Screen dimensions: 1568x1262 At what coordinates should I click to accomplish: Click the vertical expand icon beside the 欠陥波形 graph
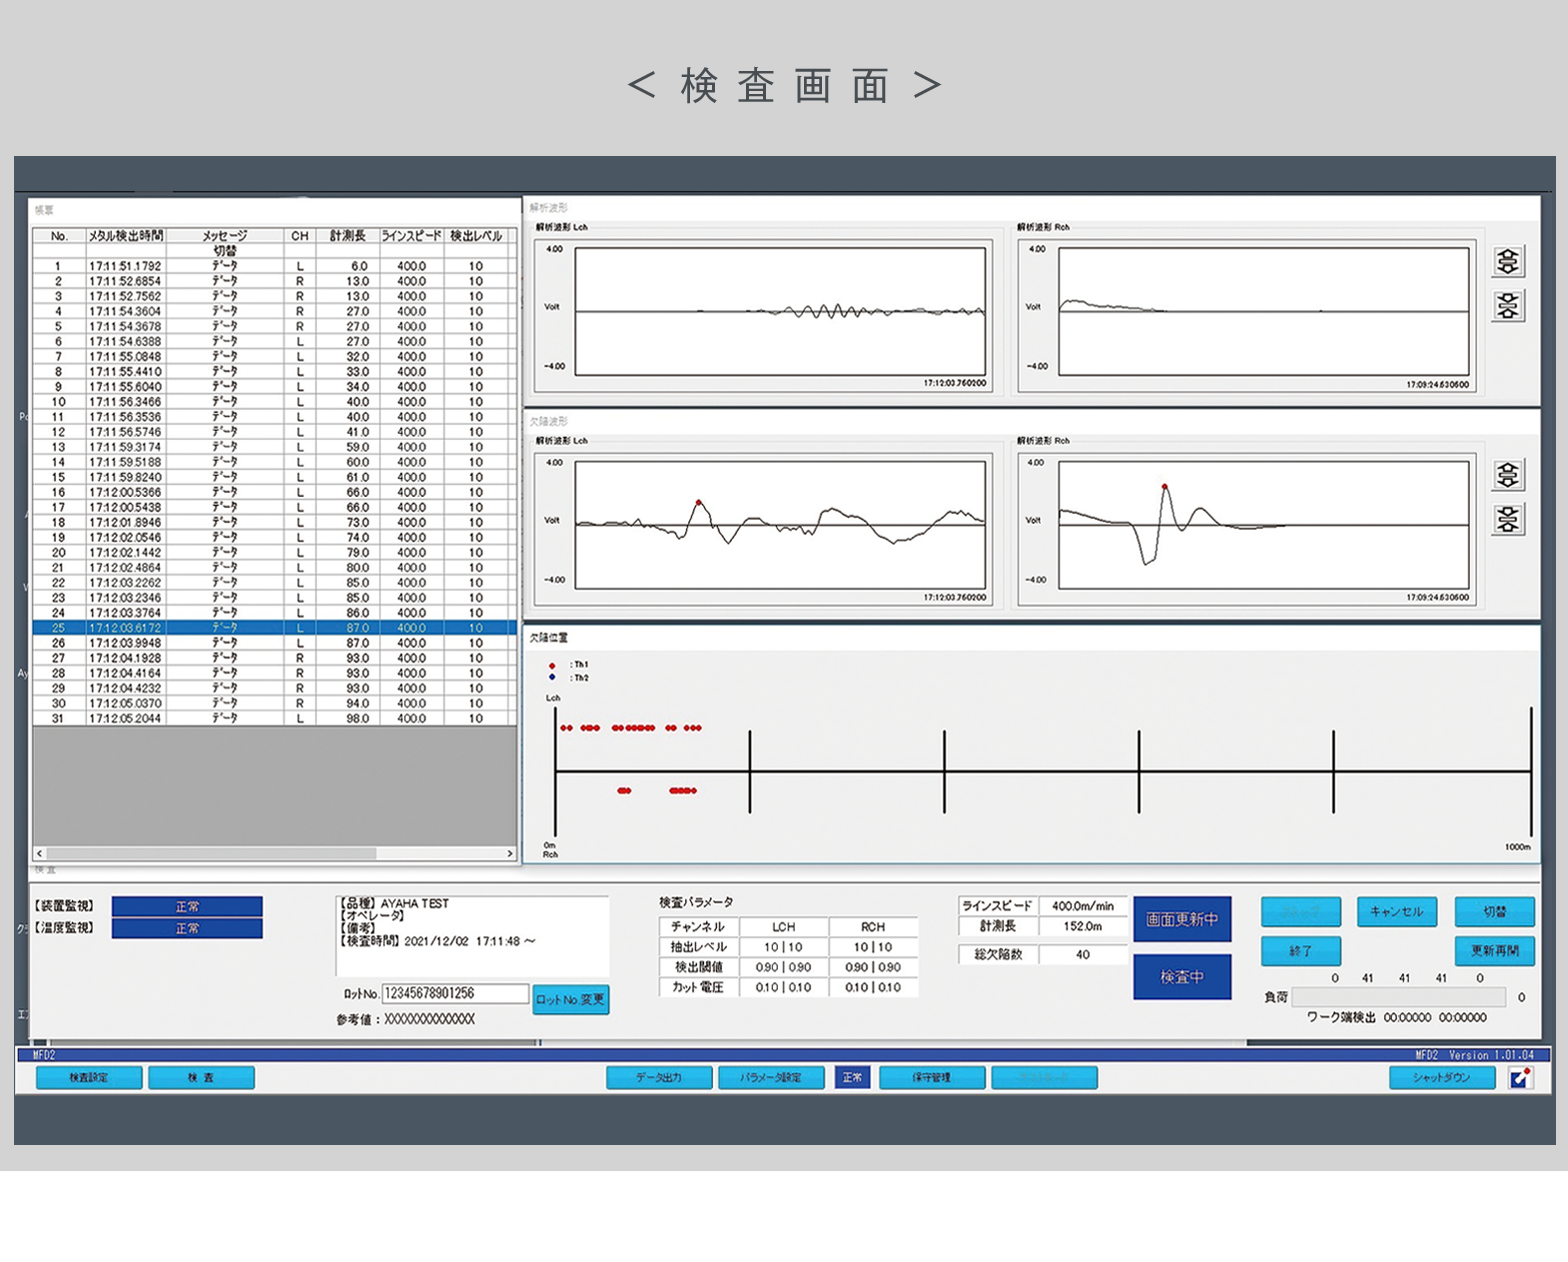(x=1507, y=475)
